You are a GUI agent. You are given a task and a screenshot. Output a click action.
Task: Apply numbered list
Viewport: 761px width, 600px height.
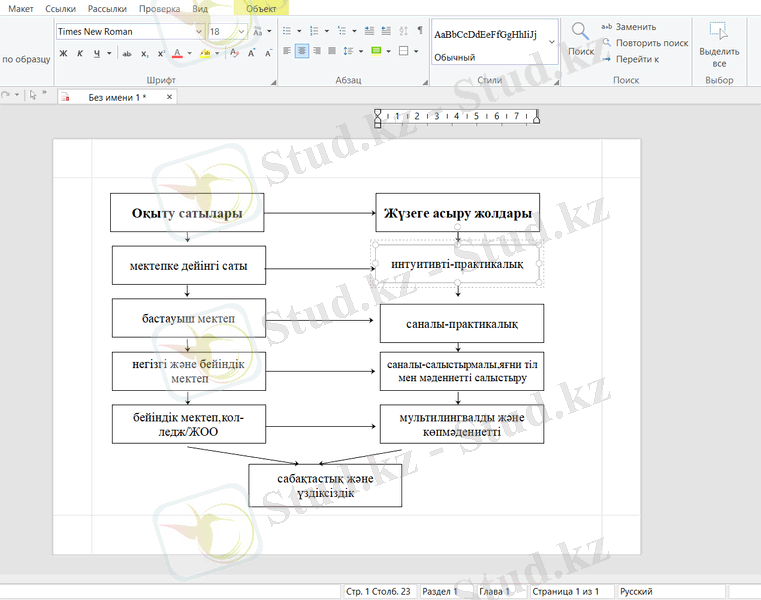(314, 31)
